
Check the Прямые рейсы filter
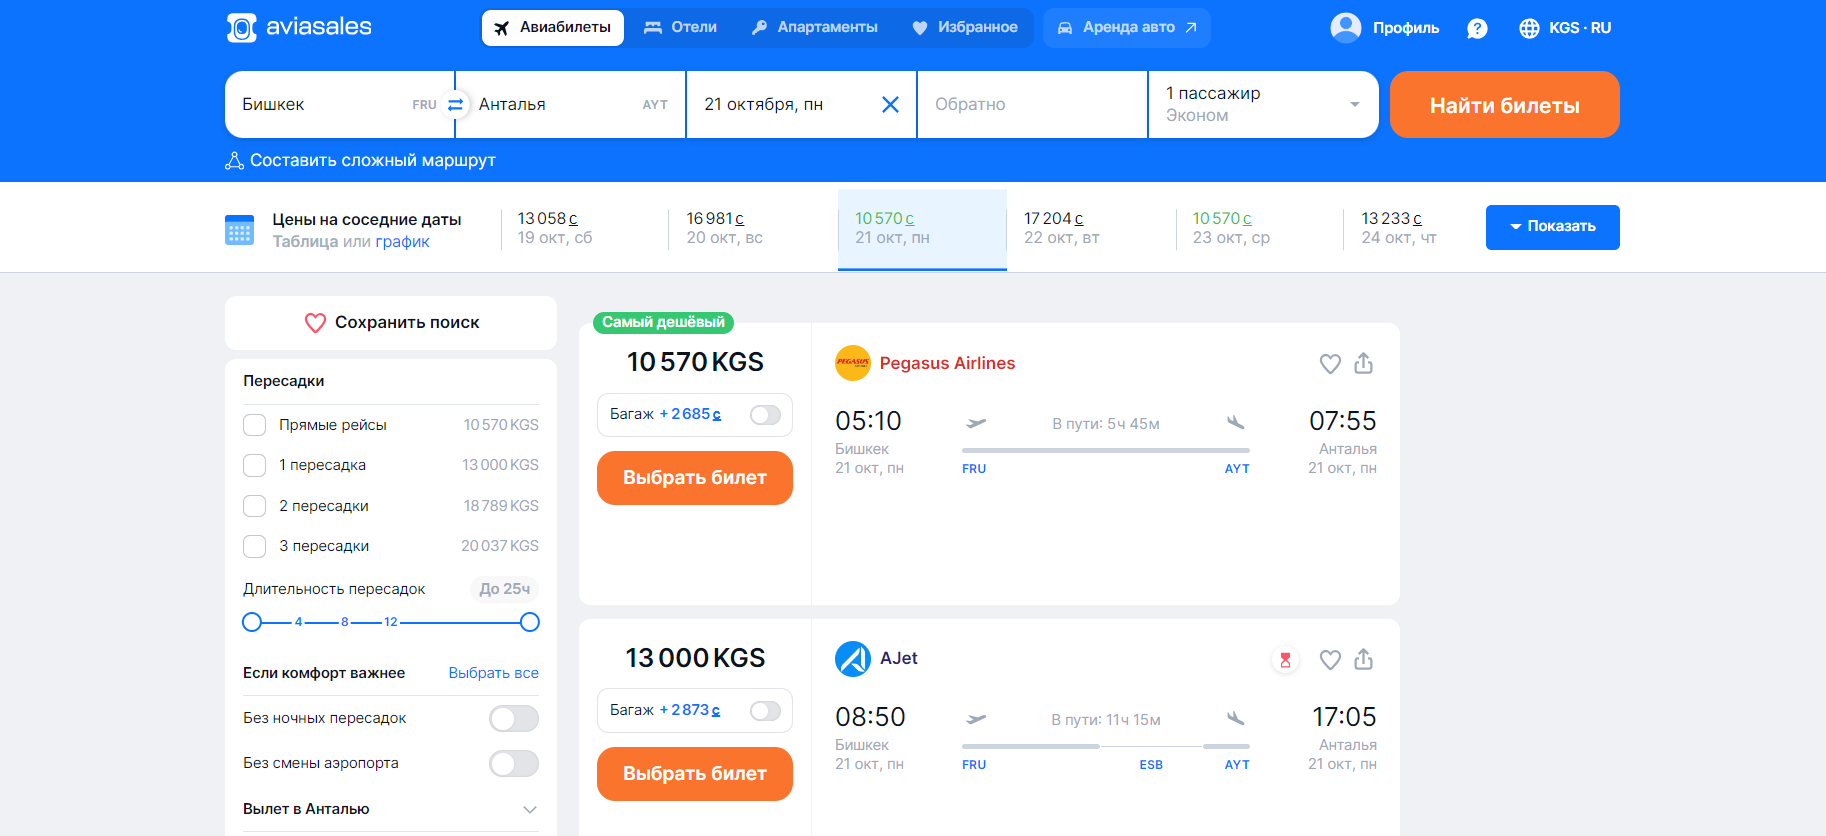click(x=255, y=425)
